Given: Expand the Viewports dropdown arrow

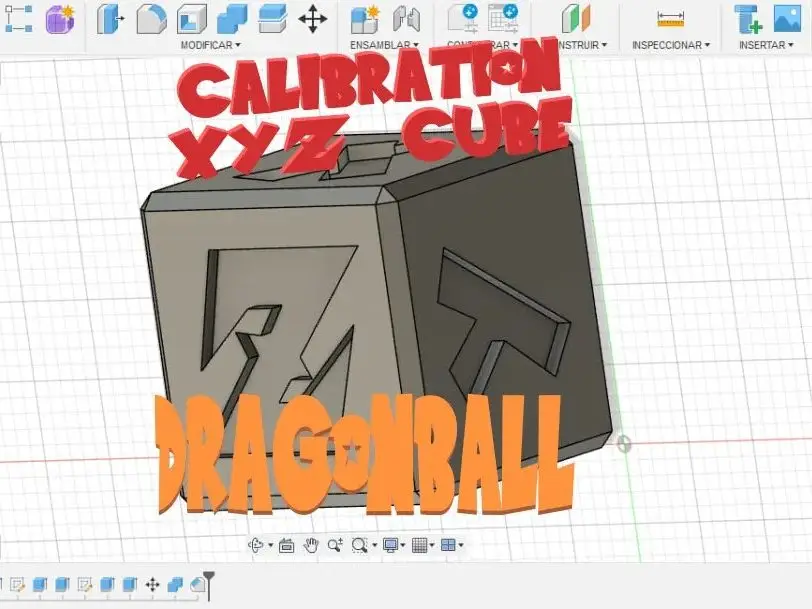Looking at the screenshot, I should click(461, 545).
